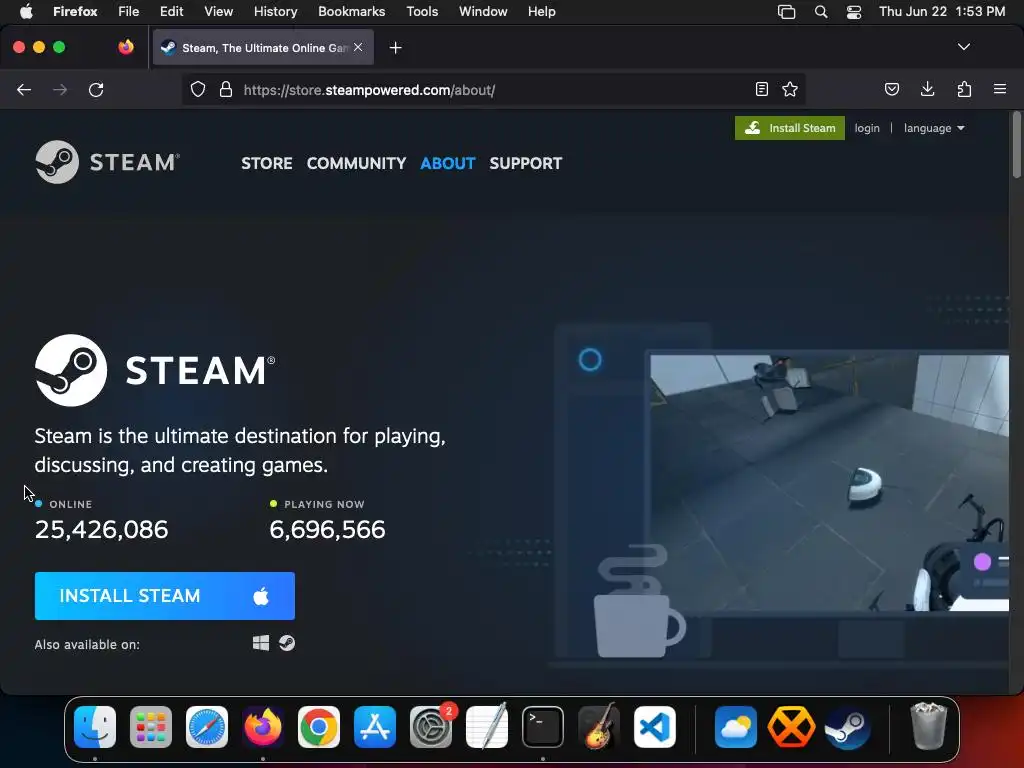
Task: Open the Weather app from the dock
Action: coord(735,727)
